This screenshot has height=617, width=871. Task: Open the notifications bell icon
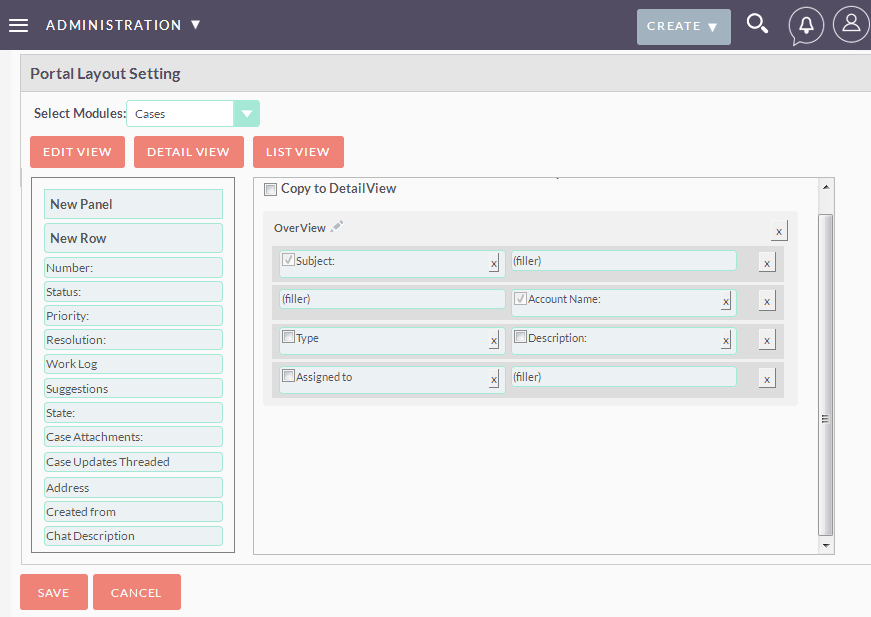pos(806,26)
